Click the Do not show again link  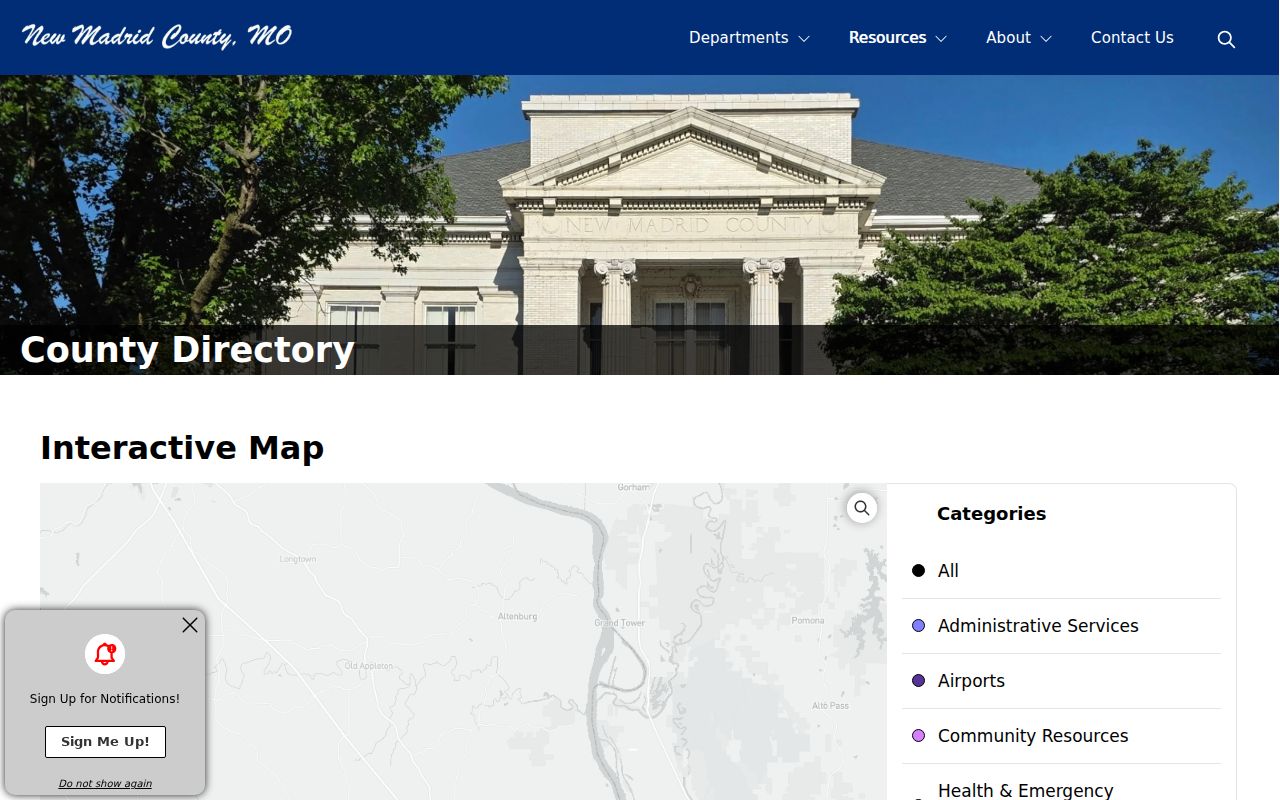tap(105, 783)
